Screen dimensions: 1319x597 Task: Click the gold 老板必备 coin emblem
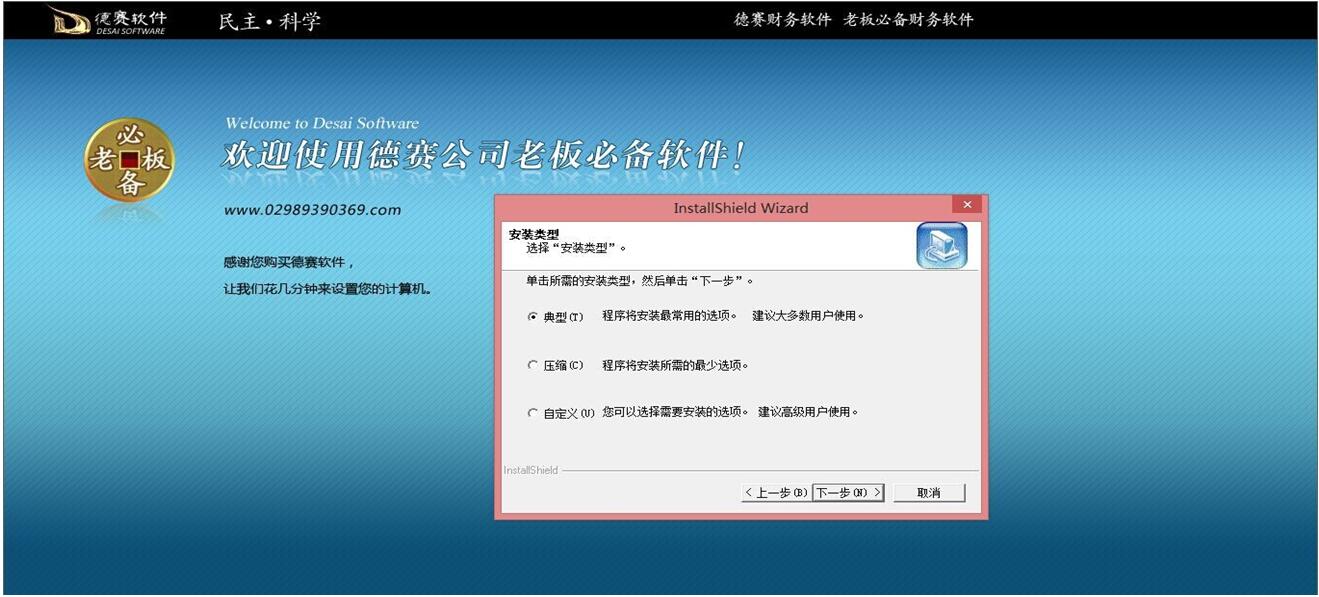pyautogui.click(x=129, y=160)
